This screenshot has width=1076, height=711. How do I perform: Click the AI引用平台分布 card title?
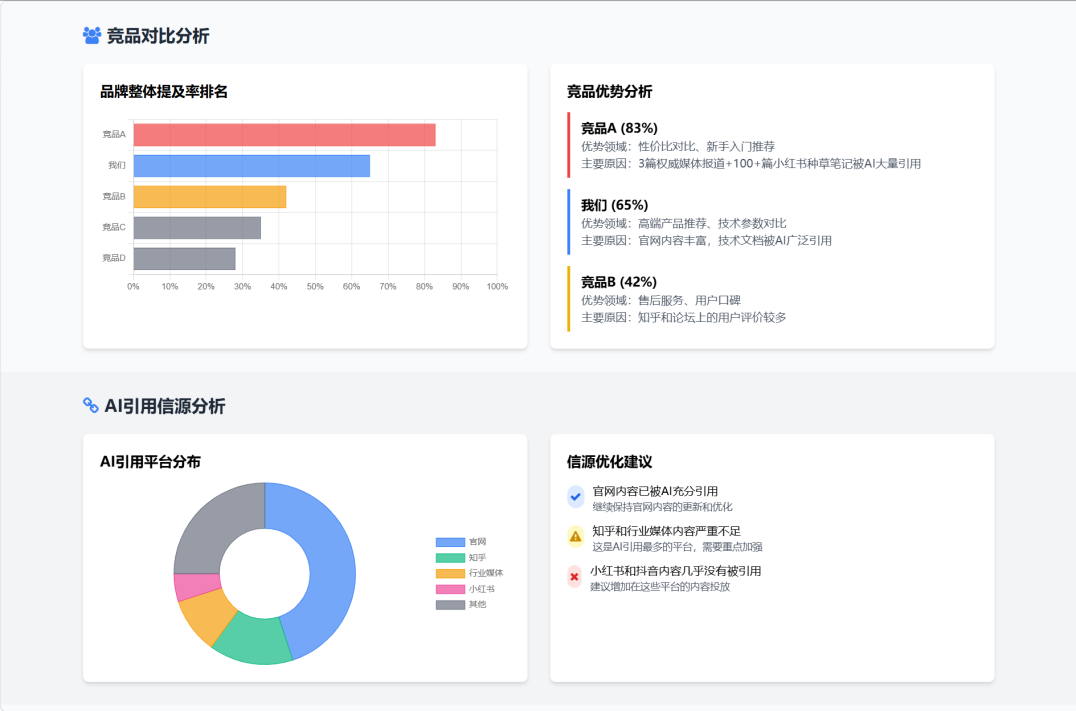tap(150, 462)
